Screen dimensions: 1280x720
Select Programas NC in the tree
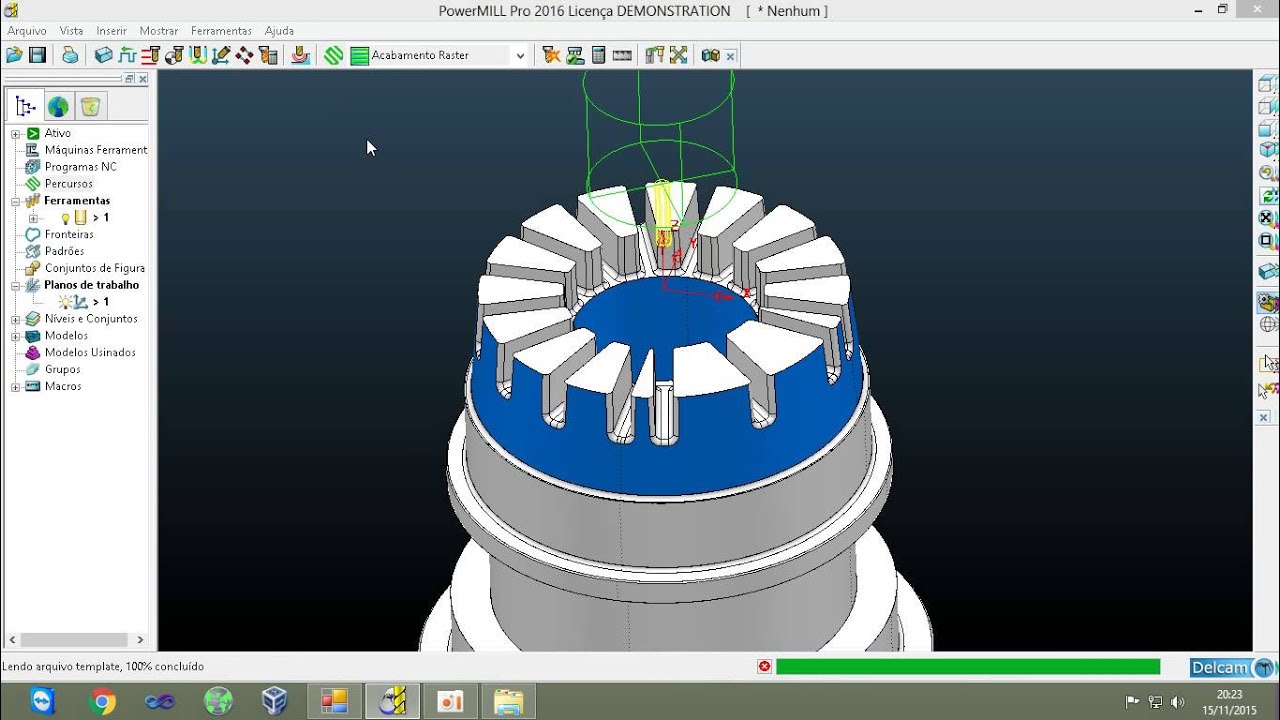[x=80, y=167]
